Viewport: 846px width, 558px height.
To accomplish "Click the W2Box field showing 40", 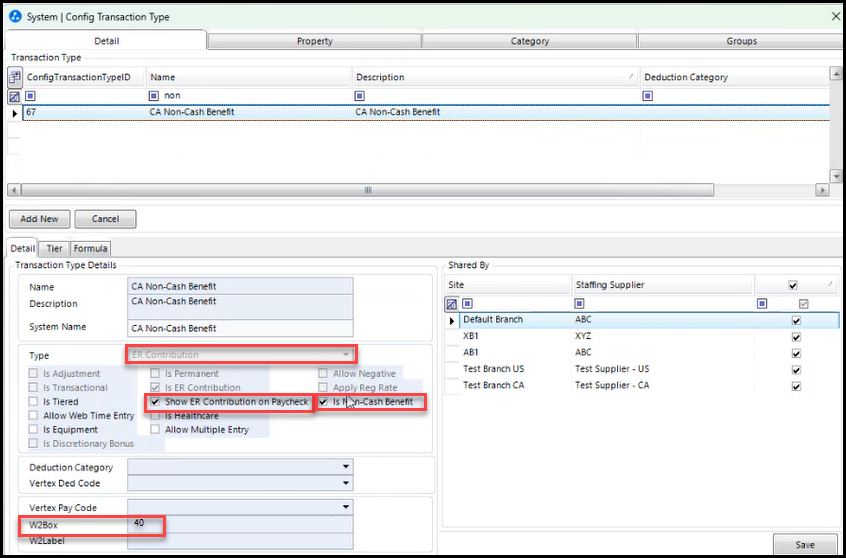I will pyautogui.click(x=240, y=524).
